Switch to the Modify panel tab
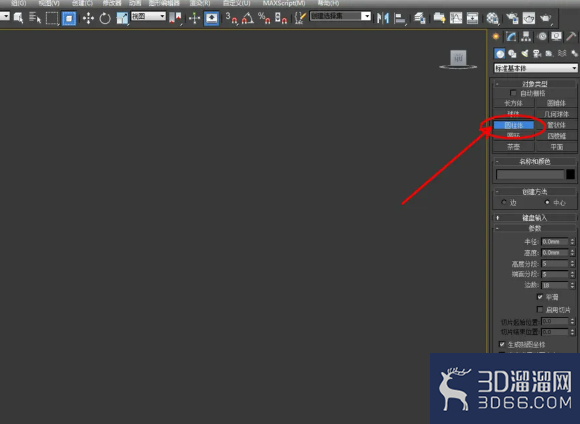Screen dimensions: 580x424 click(511, 36)
